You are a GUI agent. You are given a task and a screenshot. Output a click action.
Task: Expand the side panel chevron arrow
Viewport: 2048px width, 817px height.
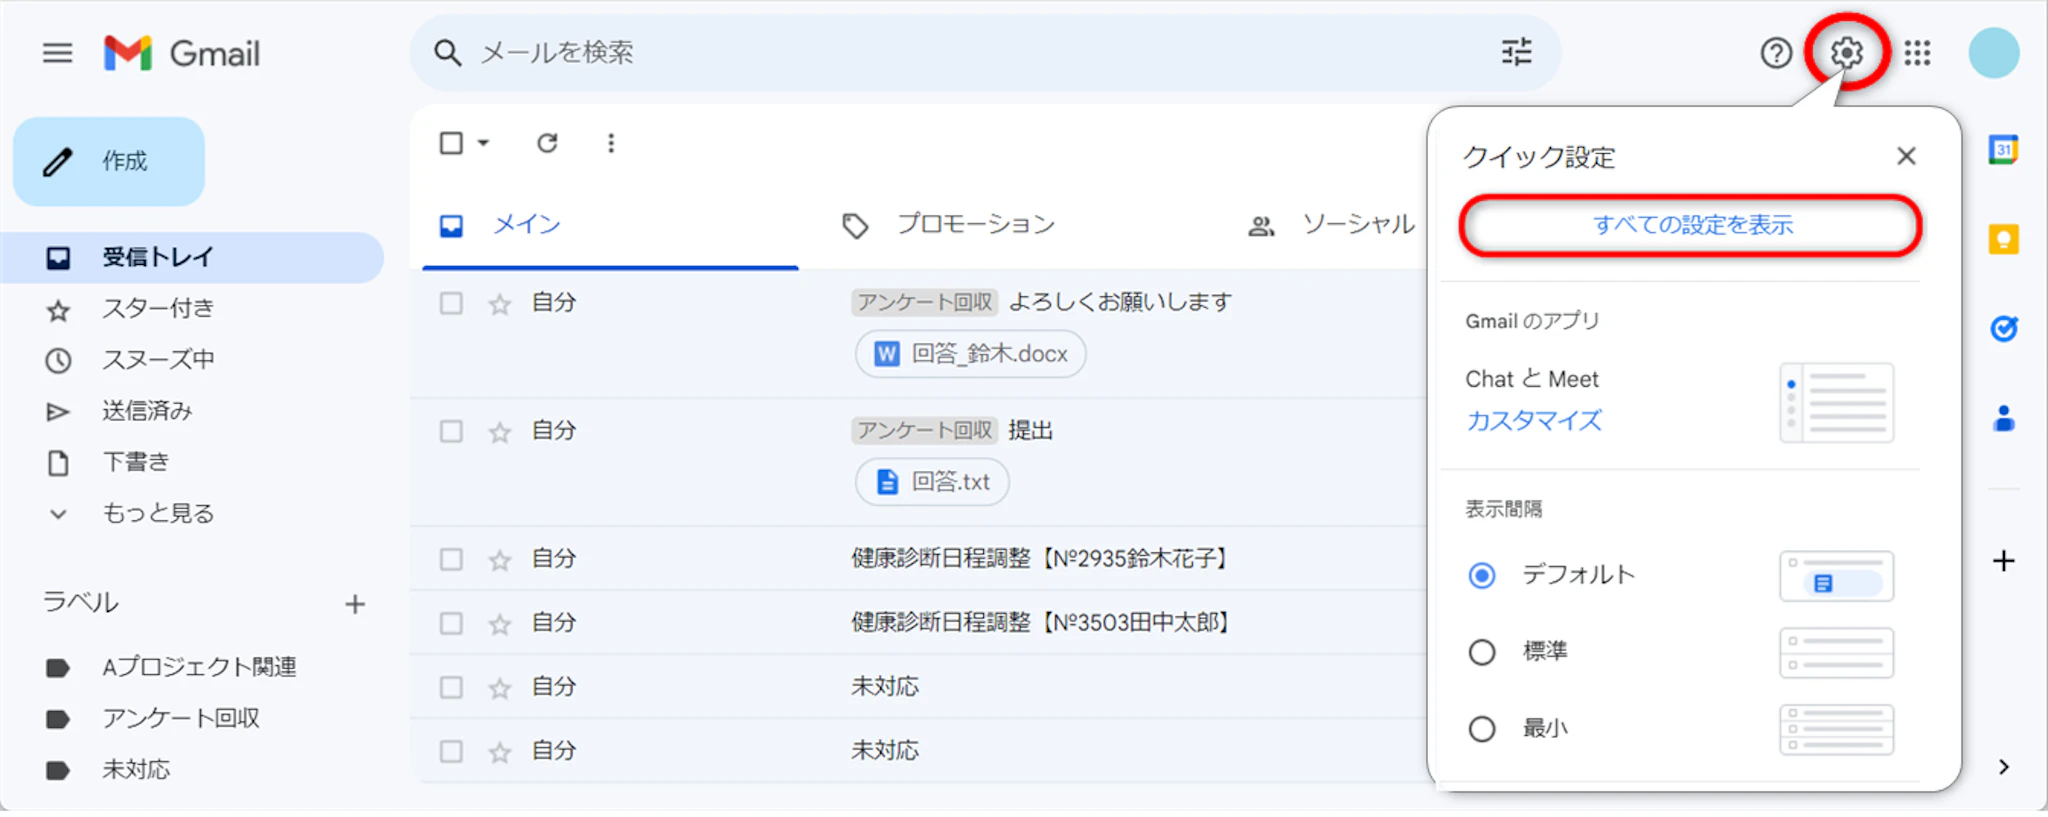click(2003, 767)
